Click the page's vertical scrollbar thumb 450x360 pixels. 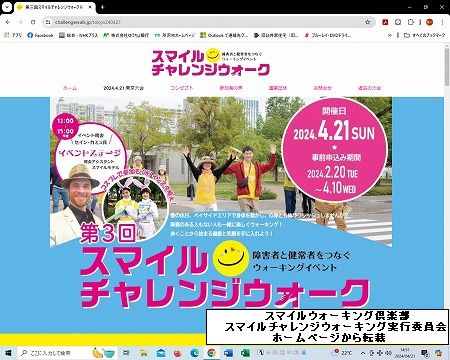point(447,68)
